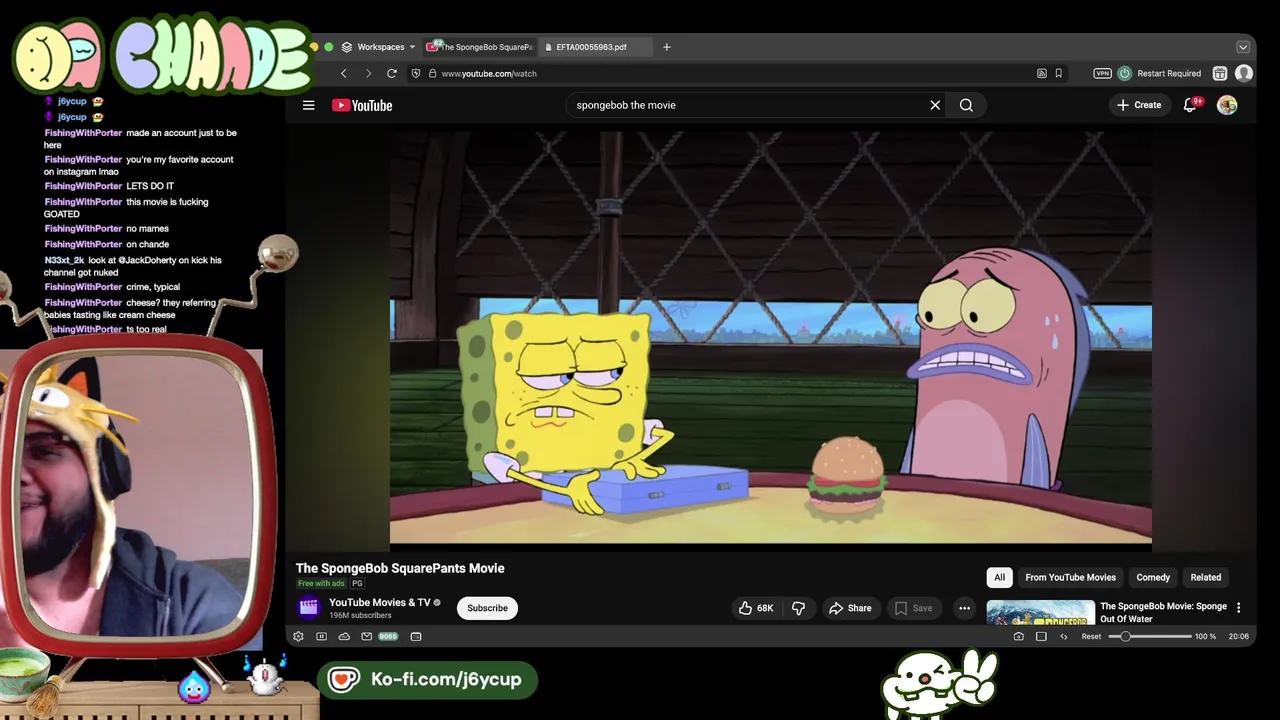
Task: Click the Save button
Action: point(914,608)
